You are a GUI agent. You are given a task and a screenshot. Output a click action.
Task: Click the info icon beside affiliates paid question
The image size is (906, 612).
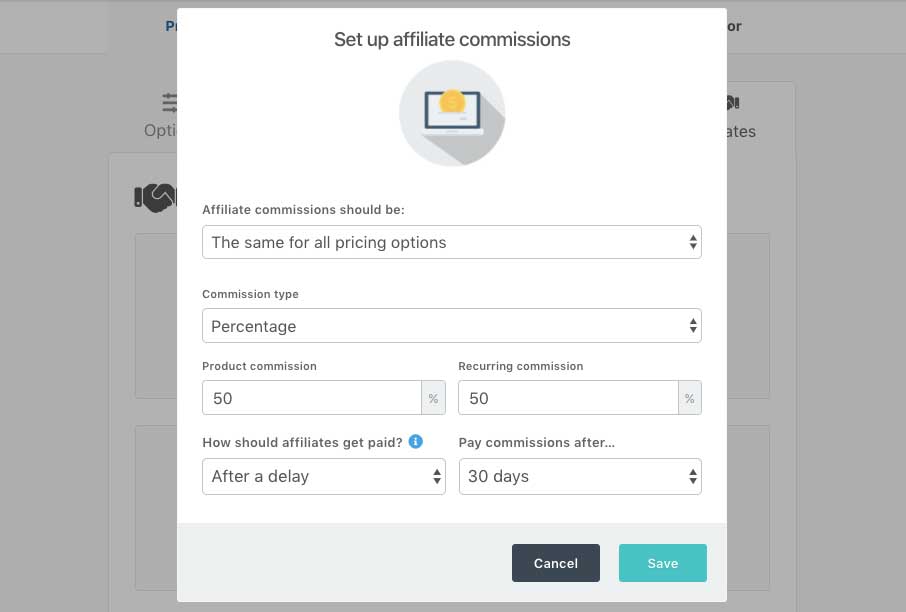point(415,442)
